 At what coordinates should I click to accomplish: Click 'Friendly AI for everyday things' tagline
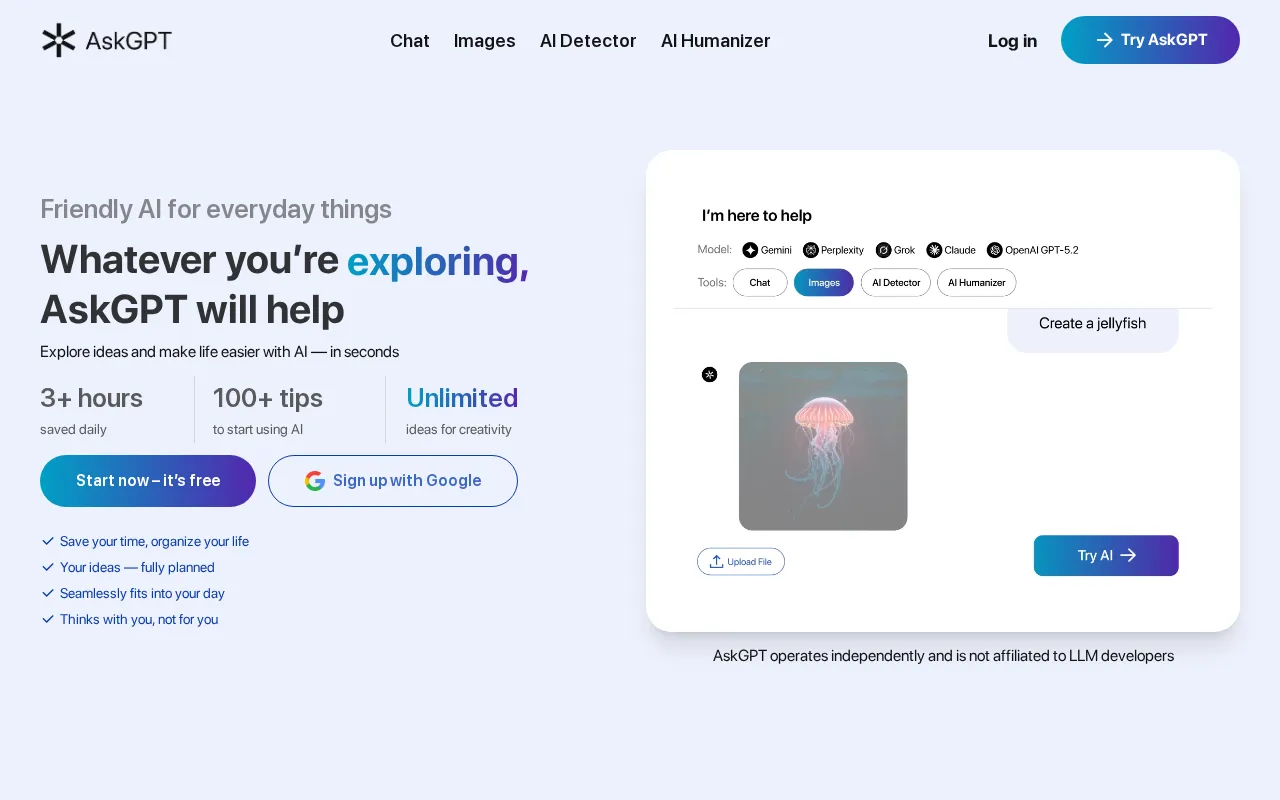pos(216,209)
